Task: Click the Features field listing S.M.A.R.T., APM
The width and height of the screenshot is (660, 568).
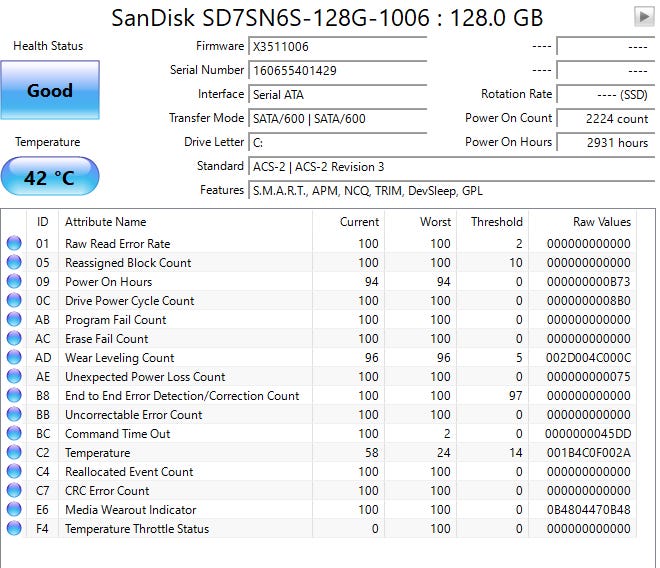Action: pyautogui.click(x=452, y=191)
